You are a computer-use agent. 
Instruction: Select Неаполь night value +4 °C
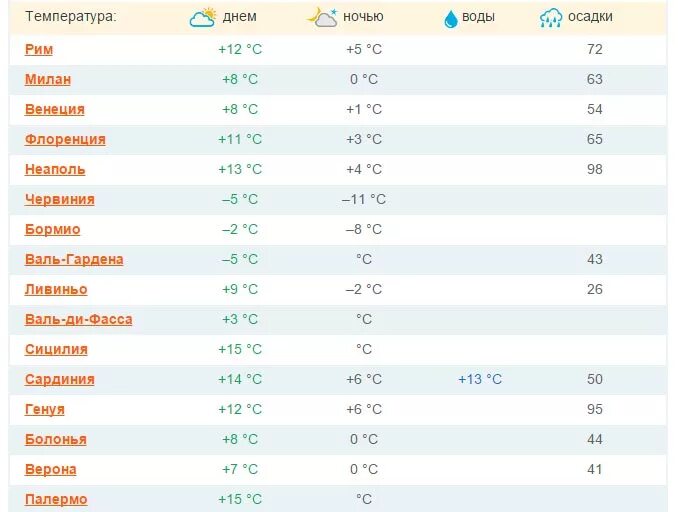(364, 169)
